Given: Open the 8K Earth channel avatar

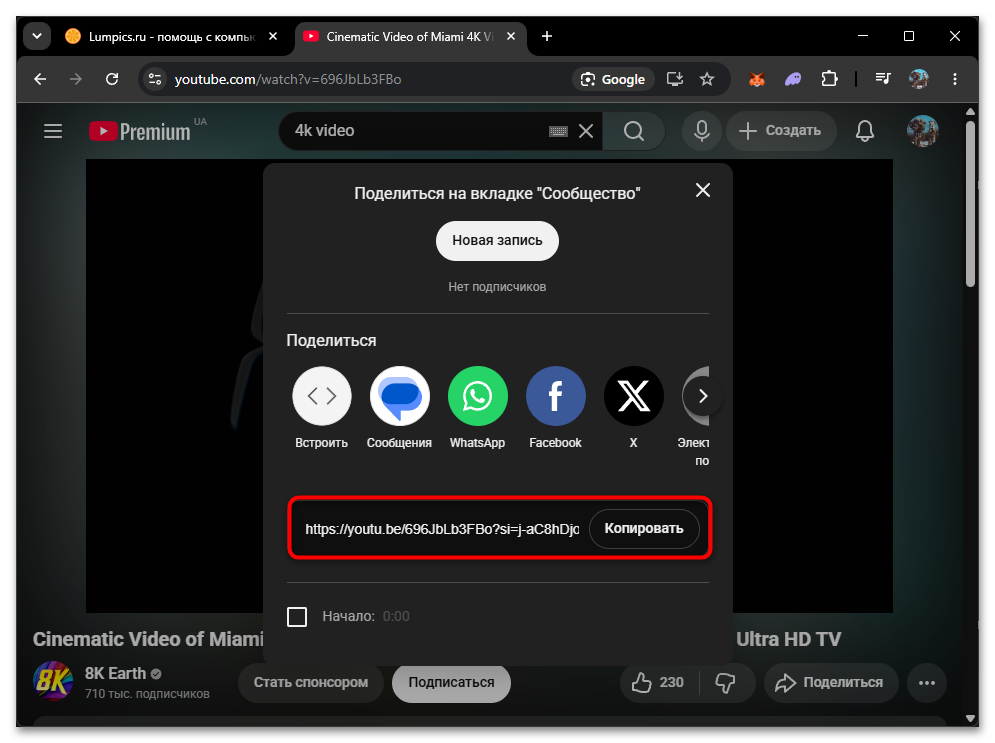Looking at the screenshot, I should coord(53,681).
